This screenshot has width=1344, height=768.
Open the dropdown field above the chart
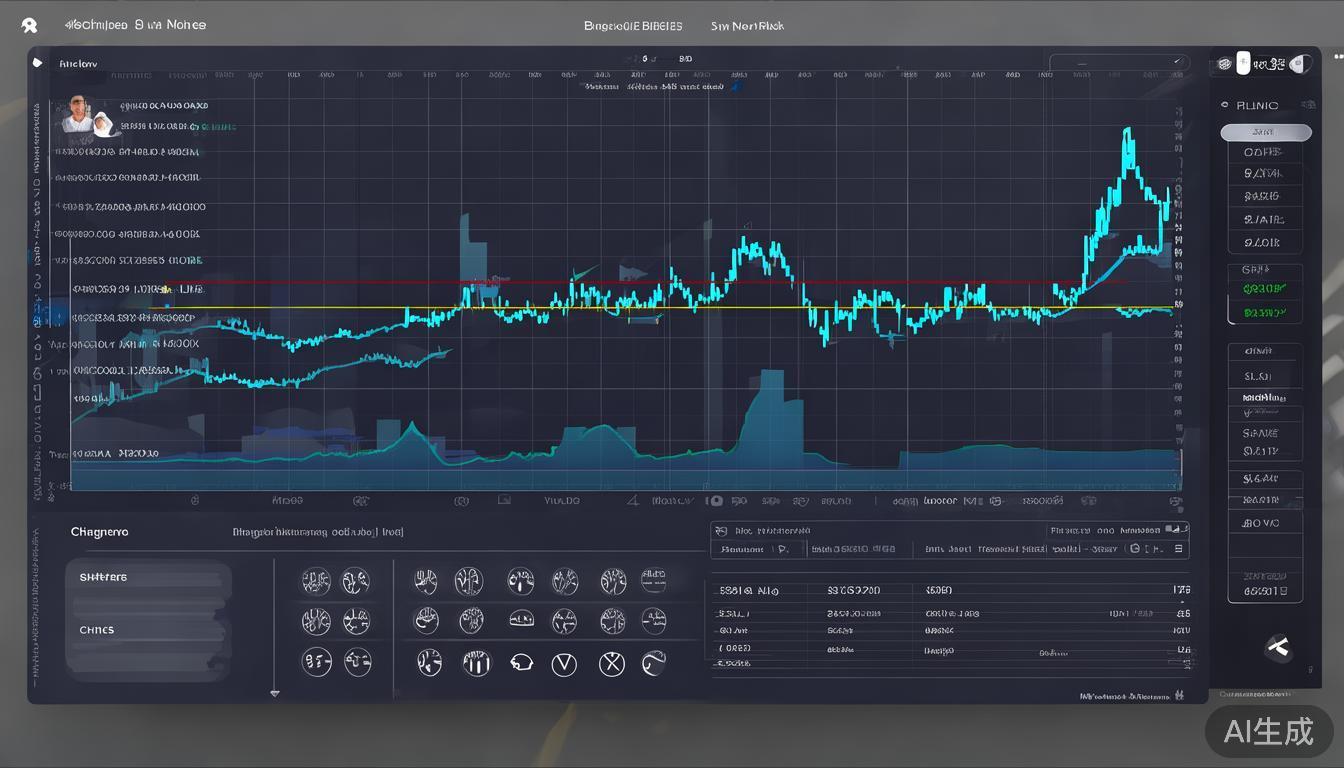[x=1118, y=62]
